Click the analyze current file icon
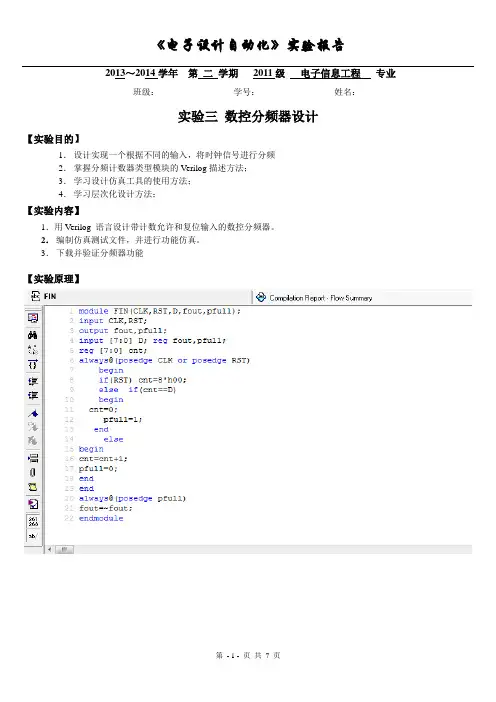This screenshot has width=496, height=702. point(33,504)
